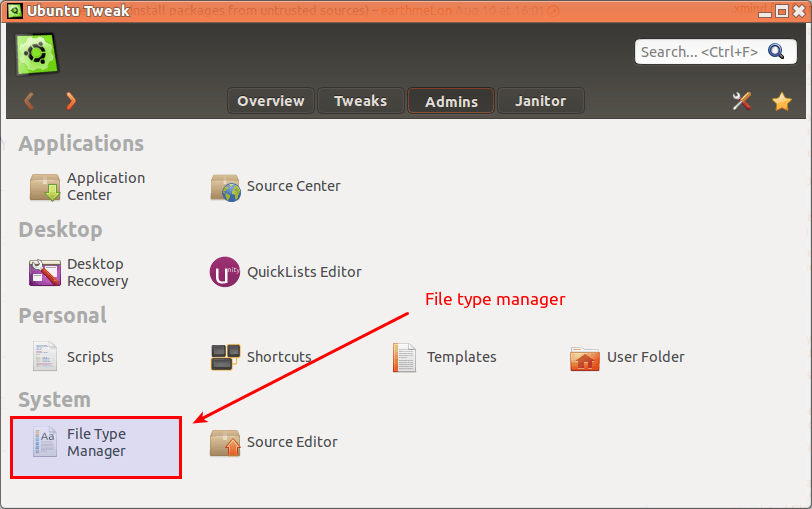Open the Janitor tab
Image resolution: width=812 pixels, height=509 pixels.
click(540, 101)
